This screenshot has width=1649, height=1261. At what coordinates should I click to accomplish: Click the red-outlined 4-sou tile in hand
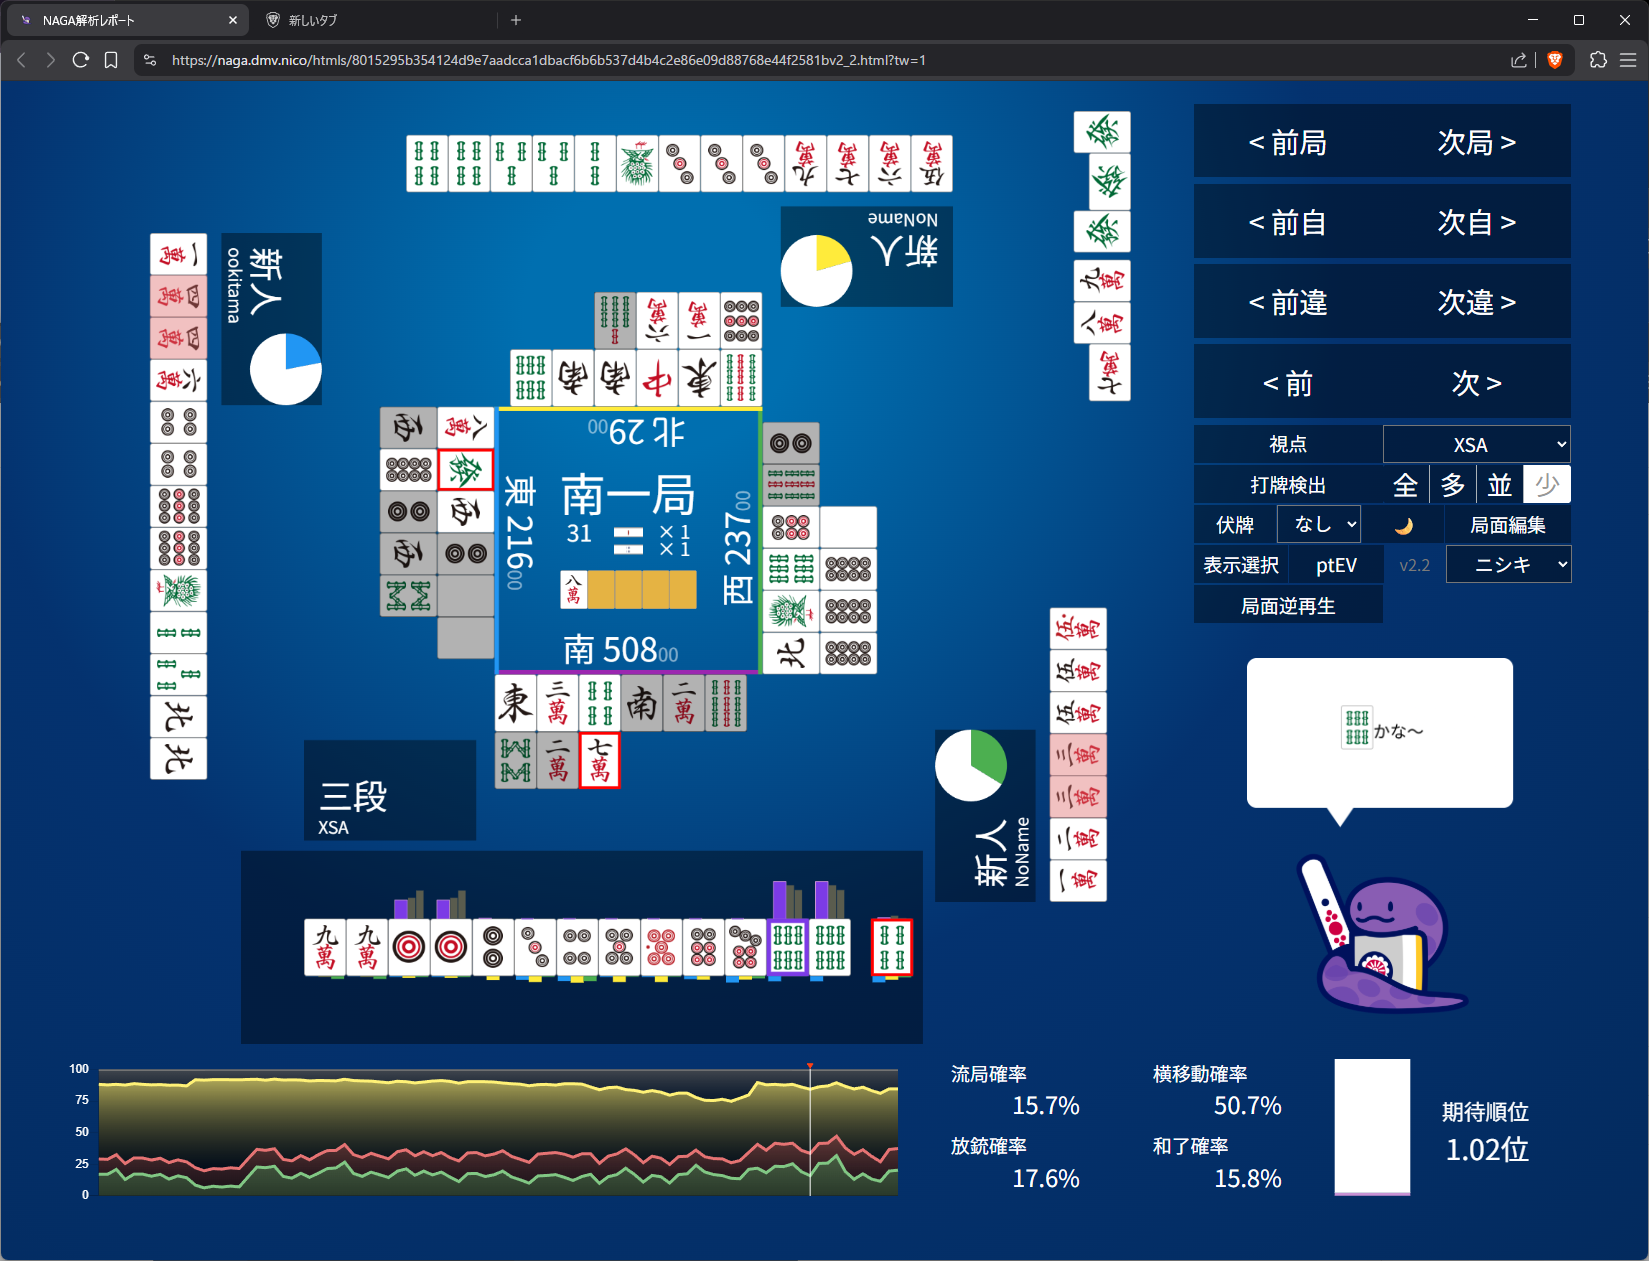(x=892, y=946)
